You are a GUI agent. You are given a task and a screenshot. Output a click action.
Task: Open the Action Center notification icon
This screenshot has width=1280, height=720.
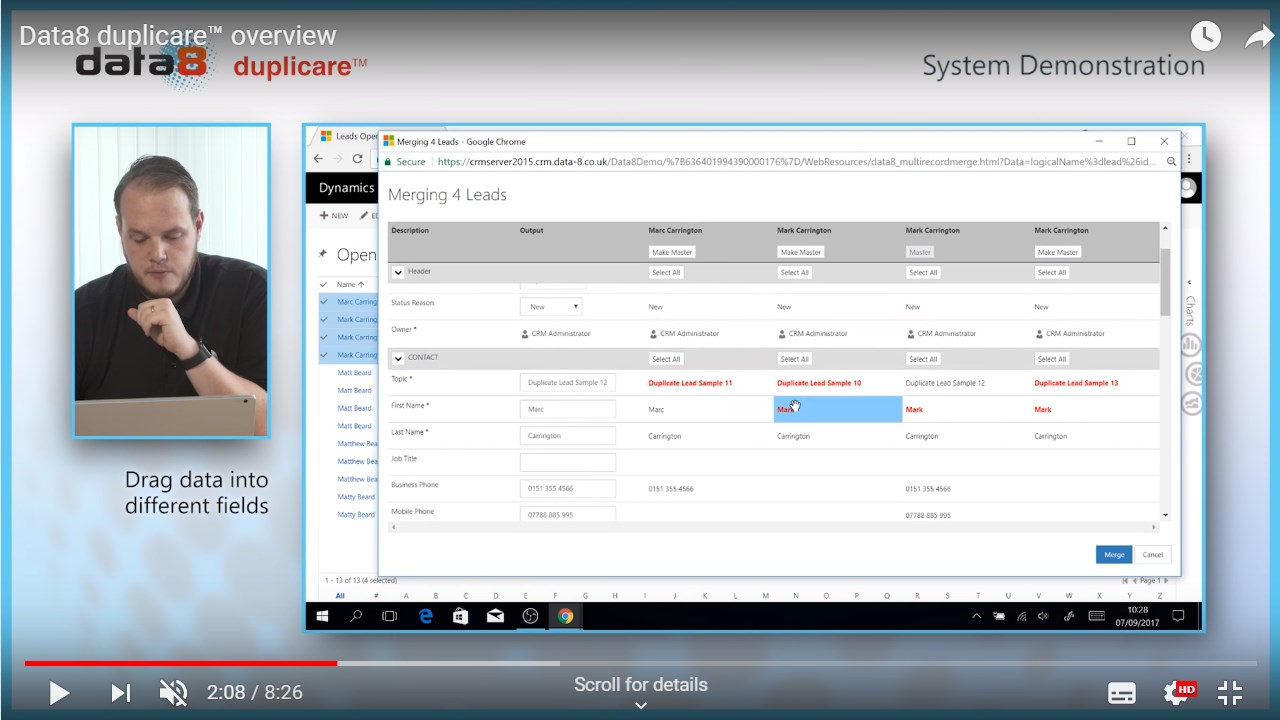(1178, 616)
